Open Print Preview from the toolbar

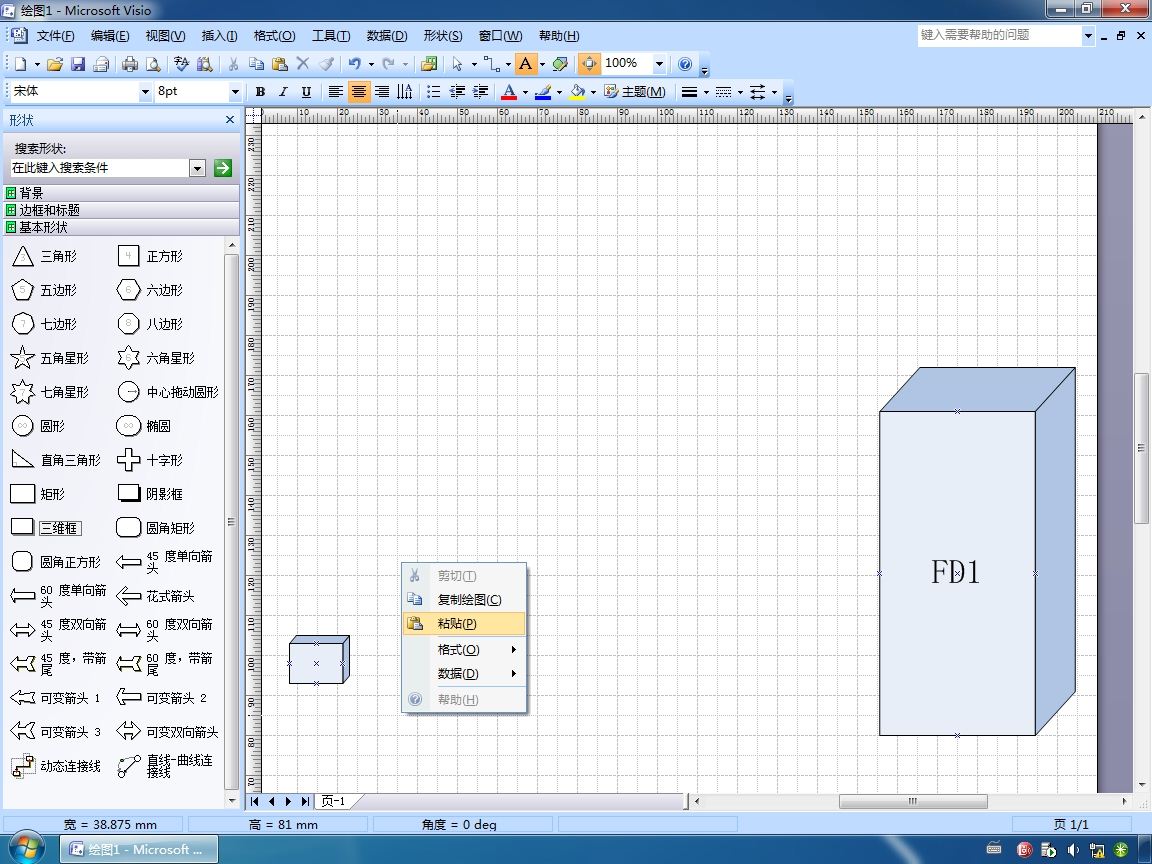[153, 64]
